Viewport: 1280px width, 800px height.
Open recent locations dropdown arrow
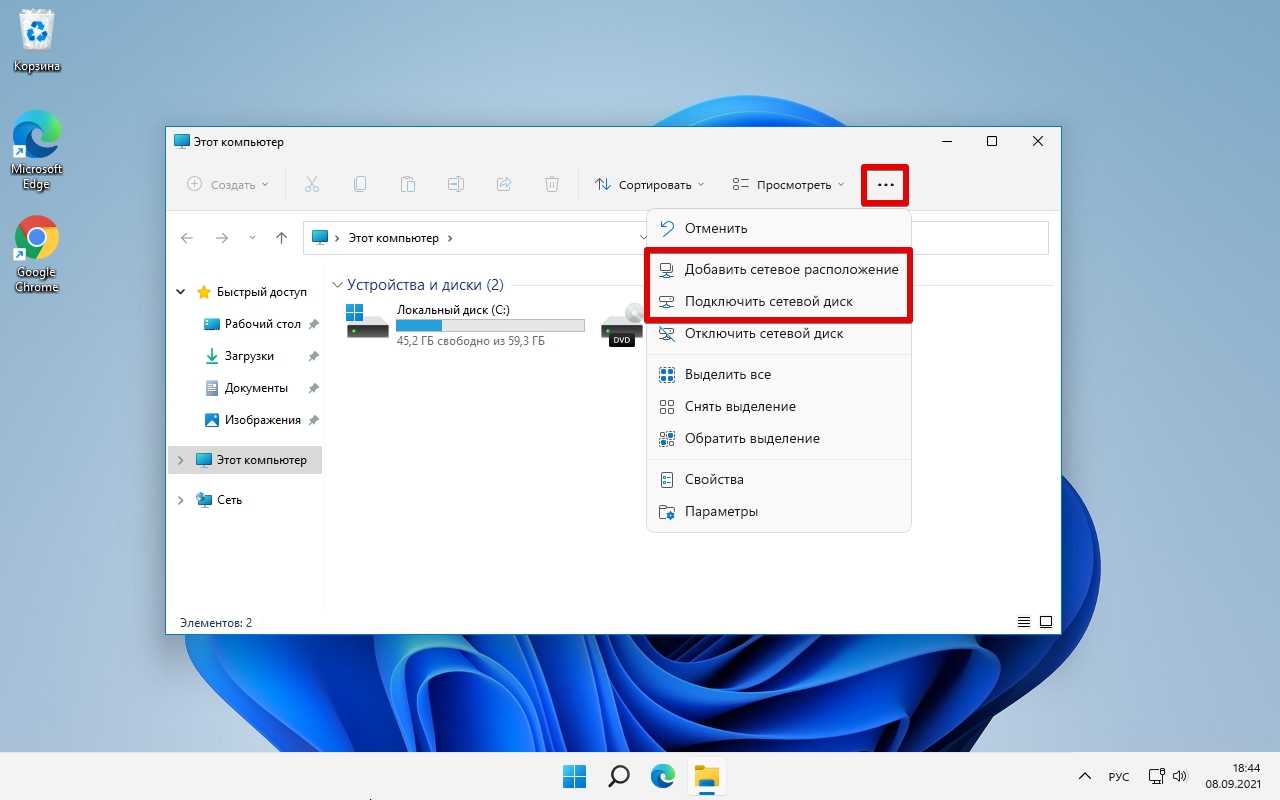[252, 238]
